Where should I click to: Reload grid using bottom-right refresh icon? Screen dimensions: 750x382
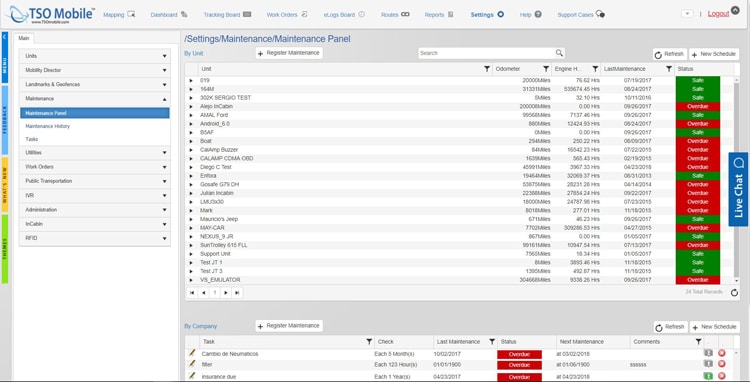734,293
